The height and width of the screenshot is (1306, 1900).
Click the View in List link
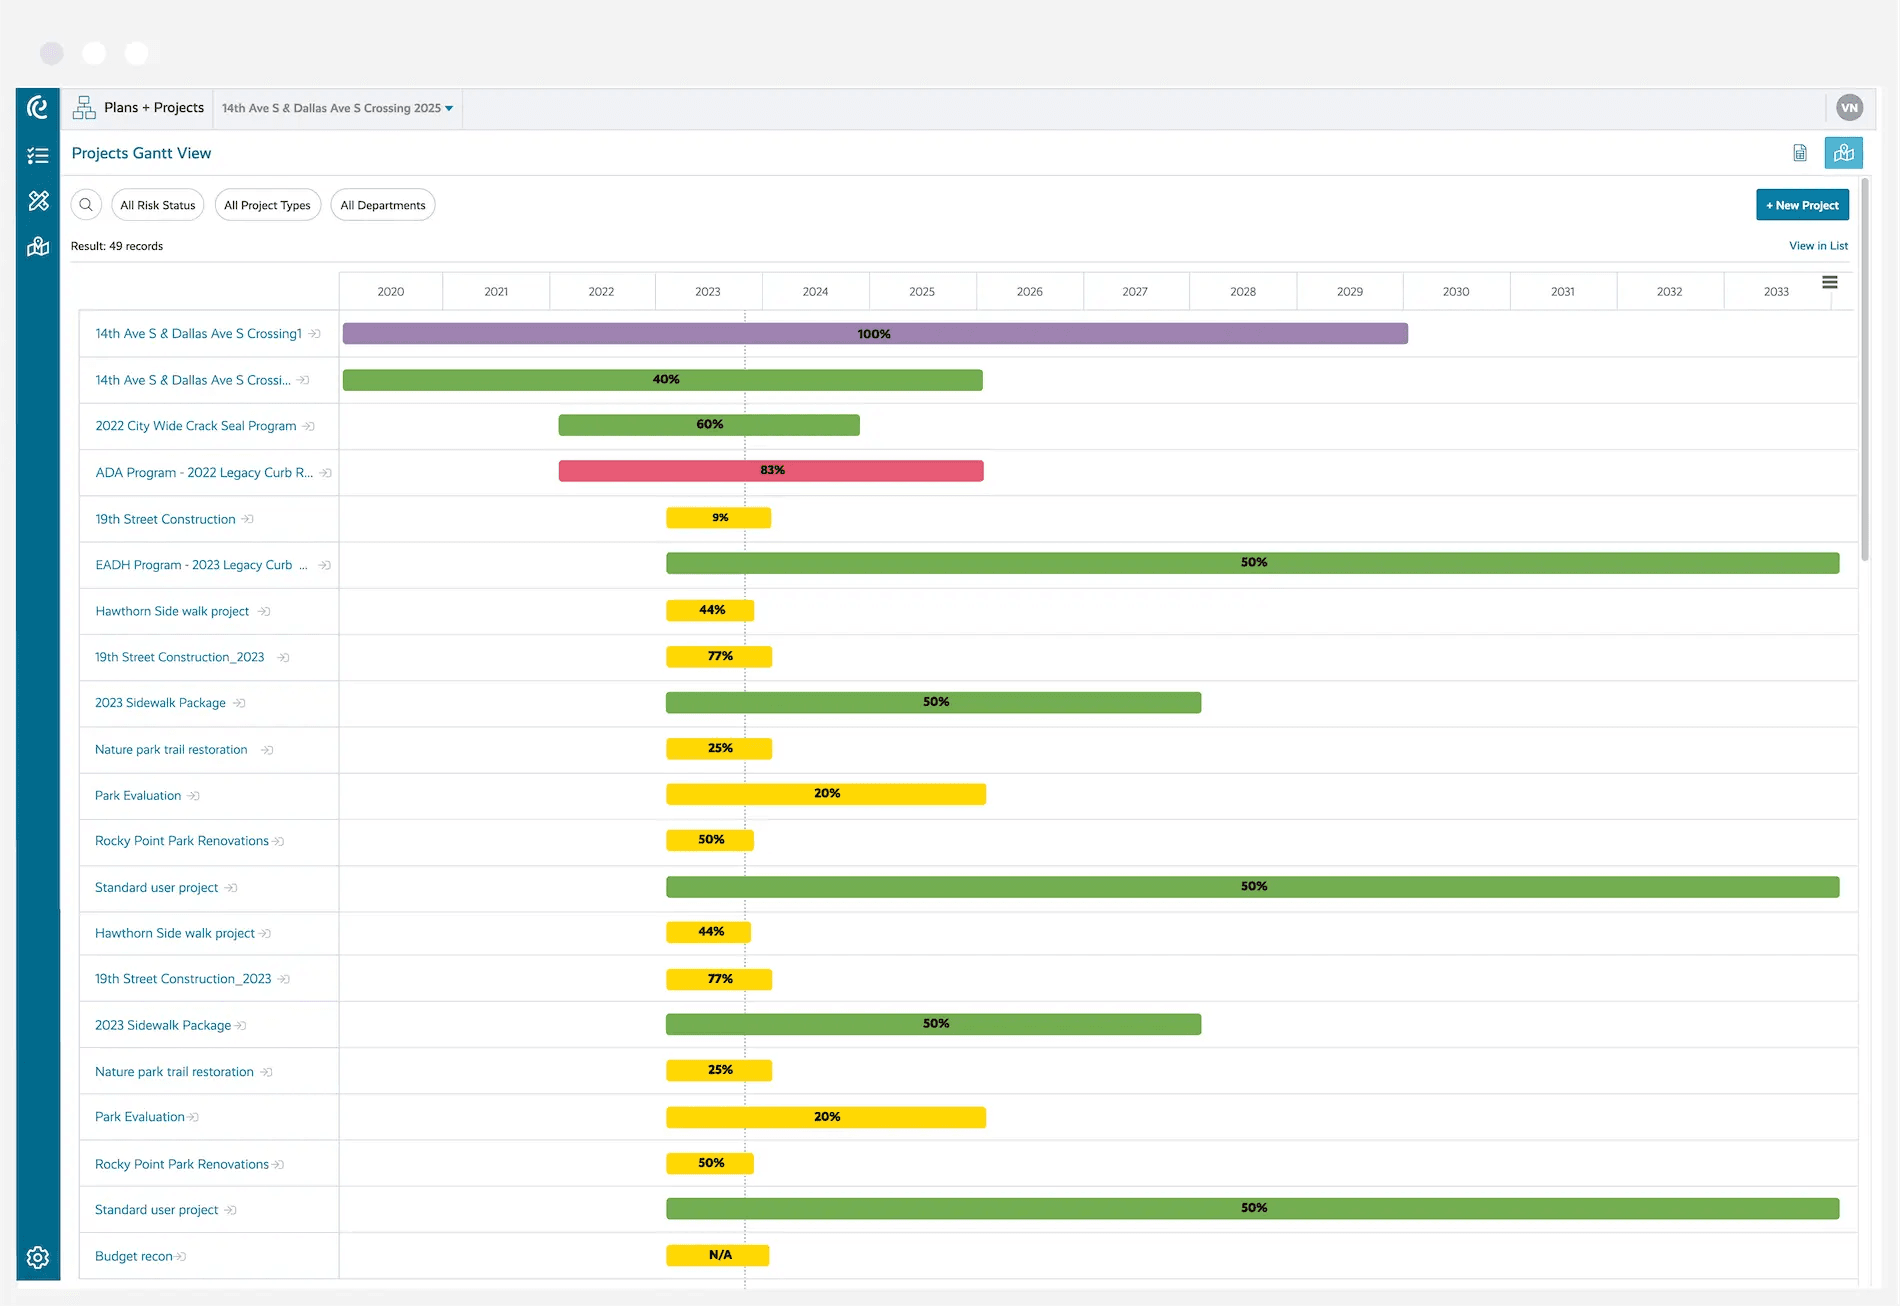coord(1818,246)
